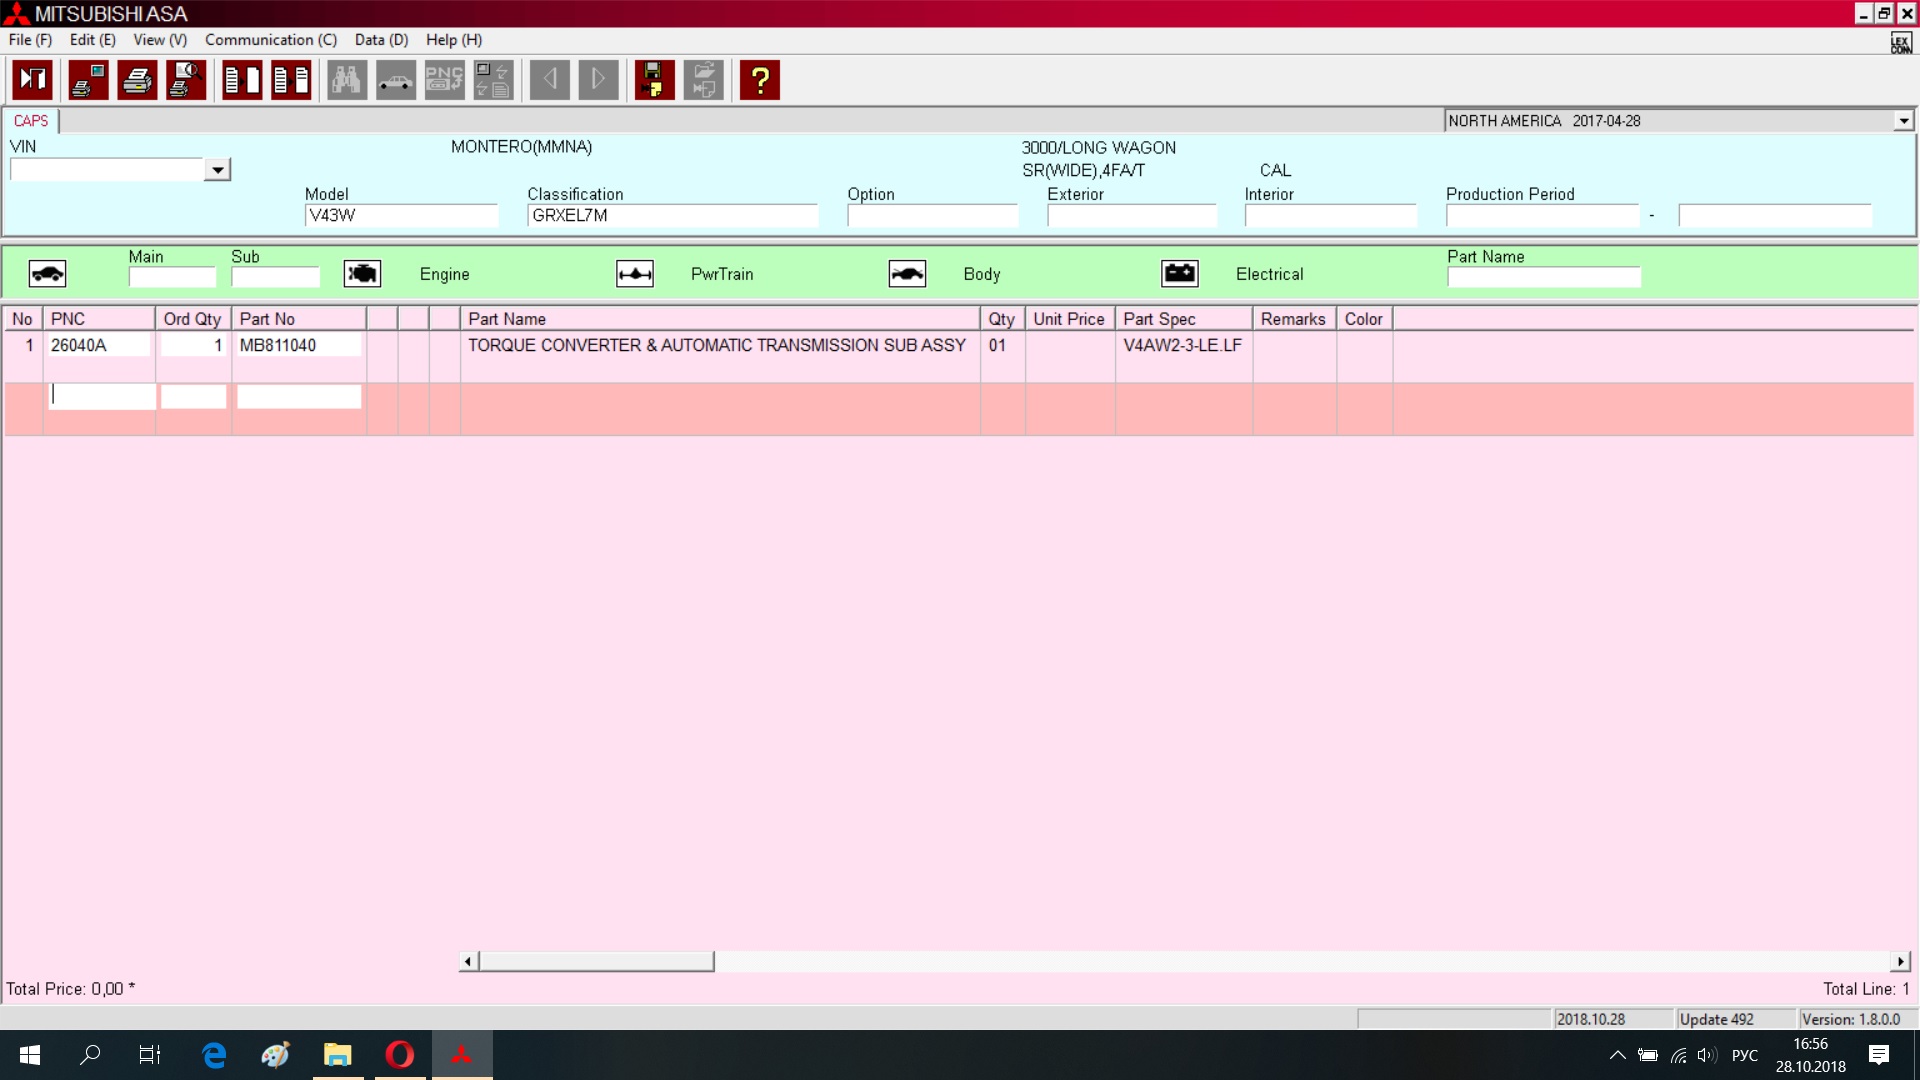The width and height of the screenshot is (1920, 1080).
Task: Click the Part Name search field
Action: pos(1543,277)
